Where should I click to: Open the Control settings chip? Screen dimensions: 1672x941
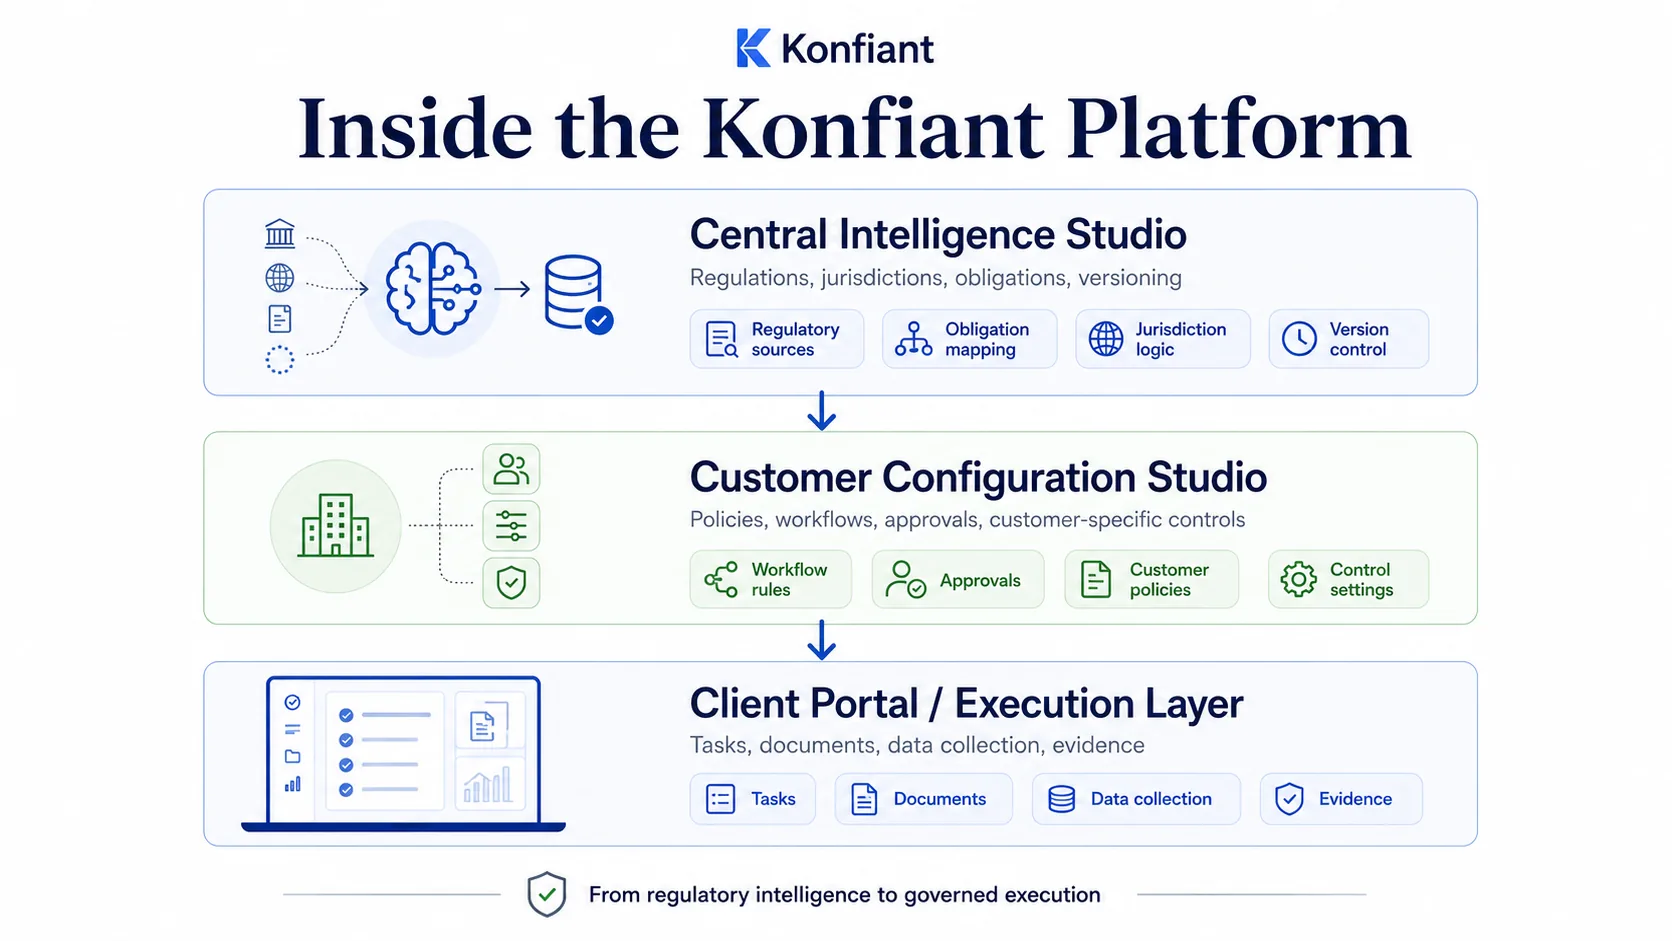pos(1349,579)
